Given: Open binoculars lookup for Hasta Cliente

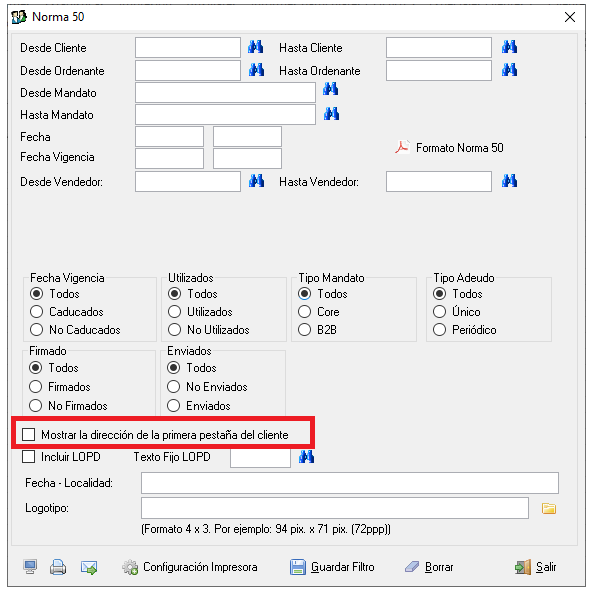Looking at the screenshot, I should click(x=509, y=47).
